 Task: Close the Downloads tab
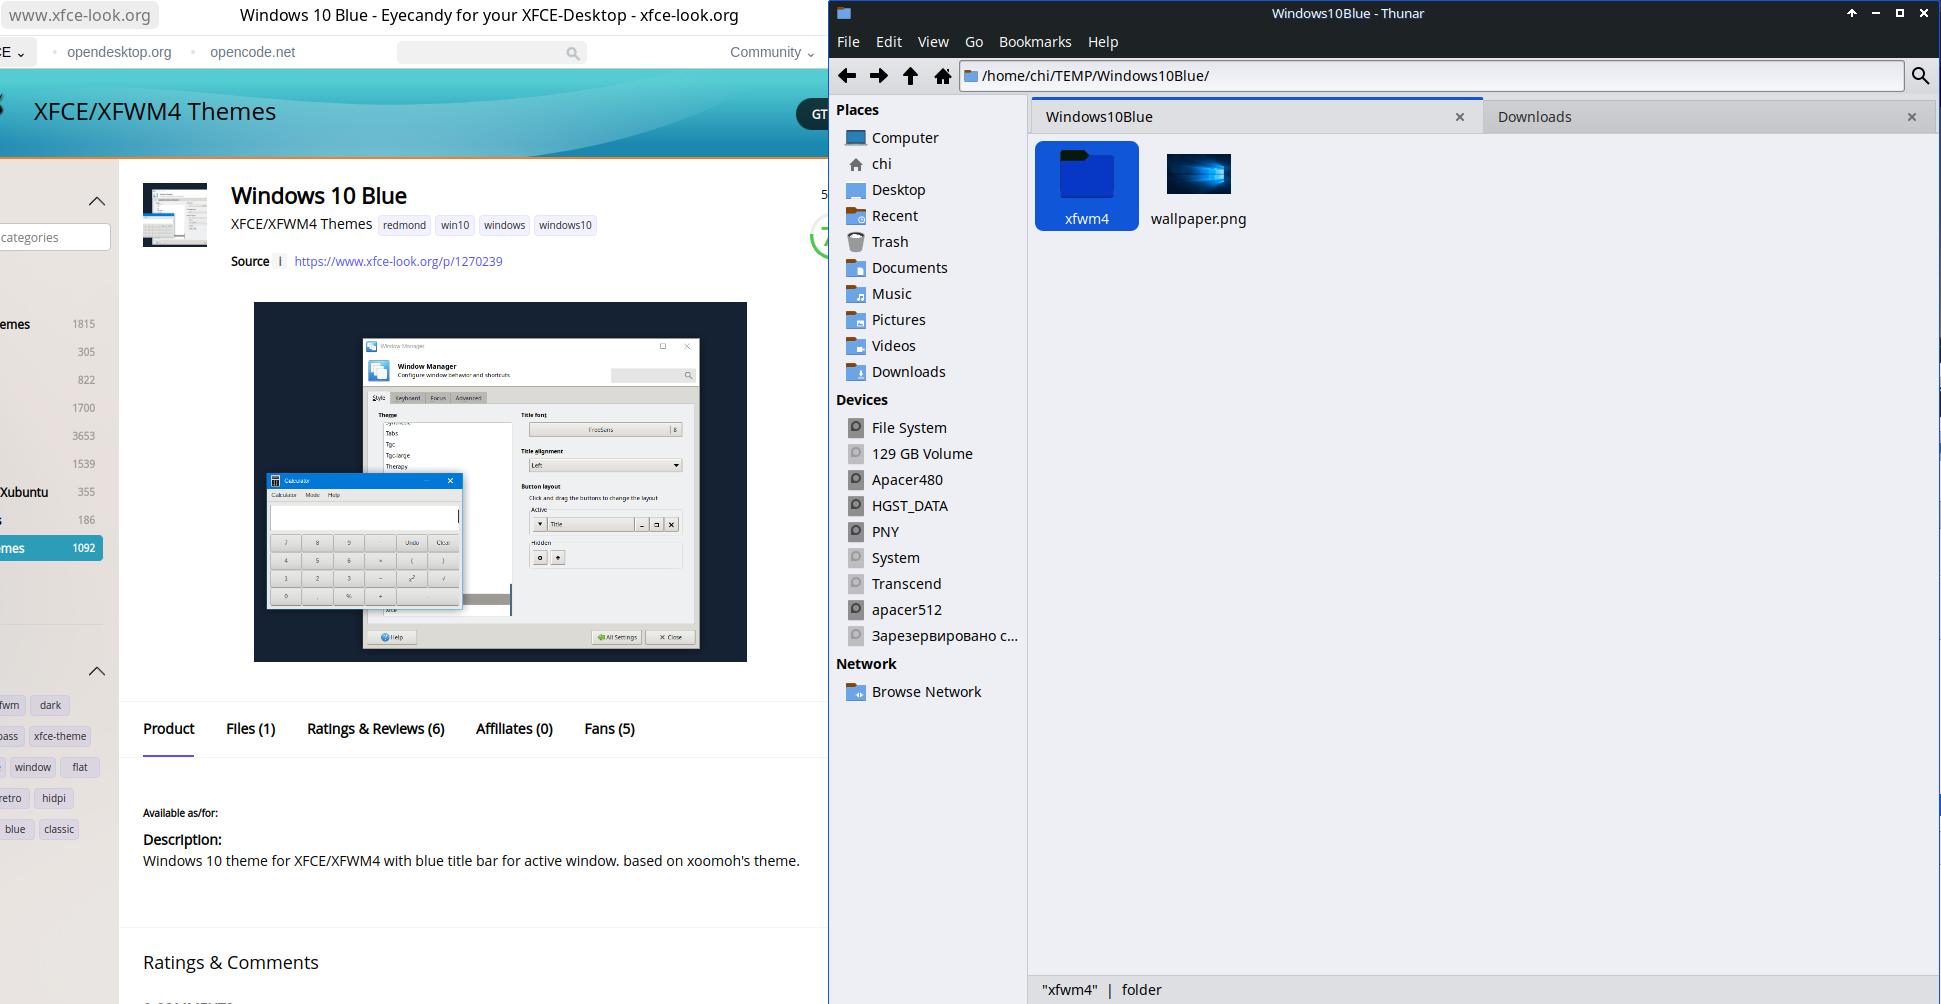click(1912, 117)
